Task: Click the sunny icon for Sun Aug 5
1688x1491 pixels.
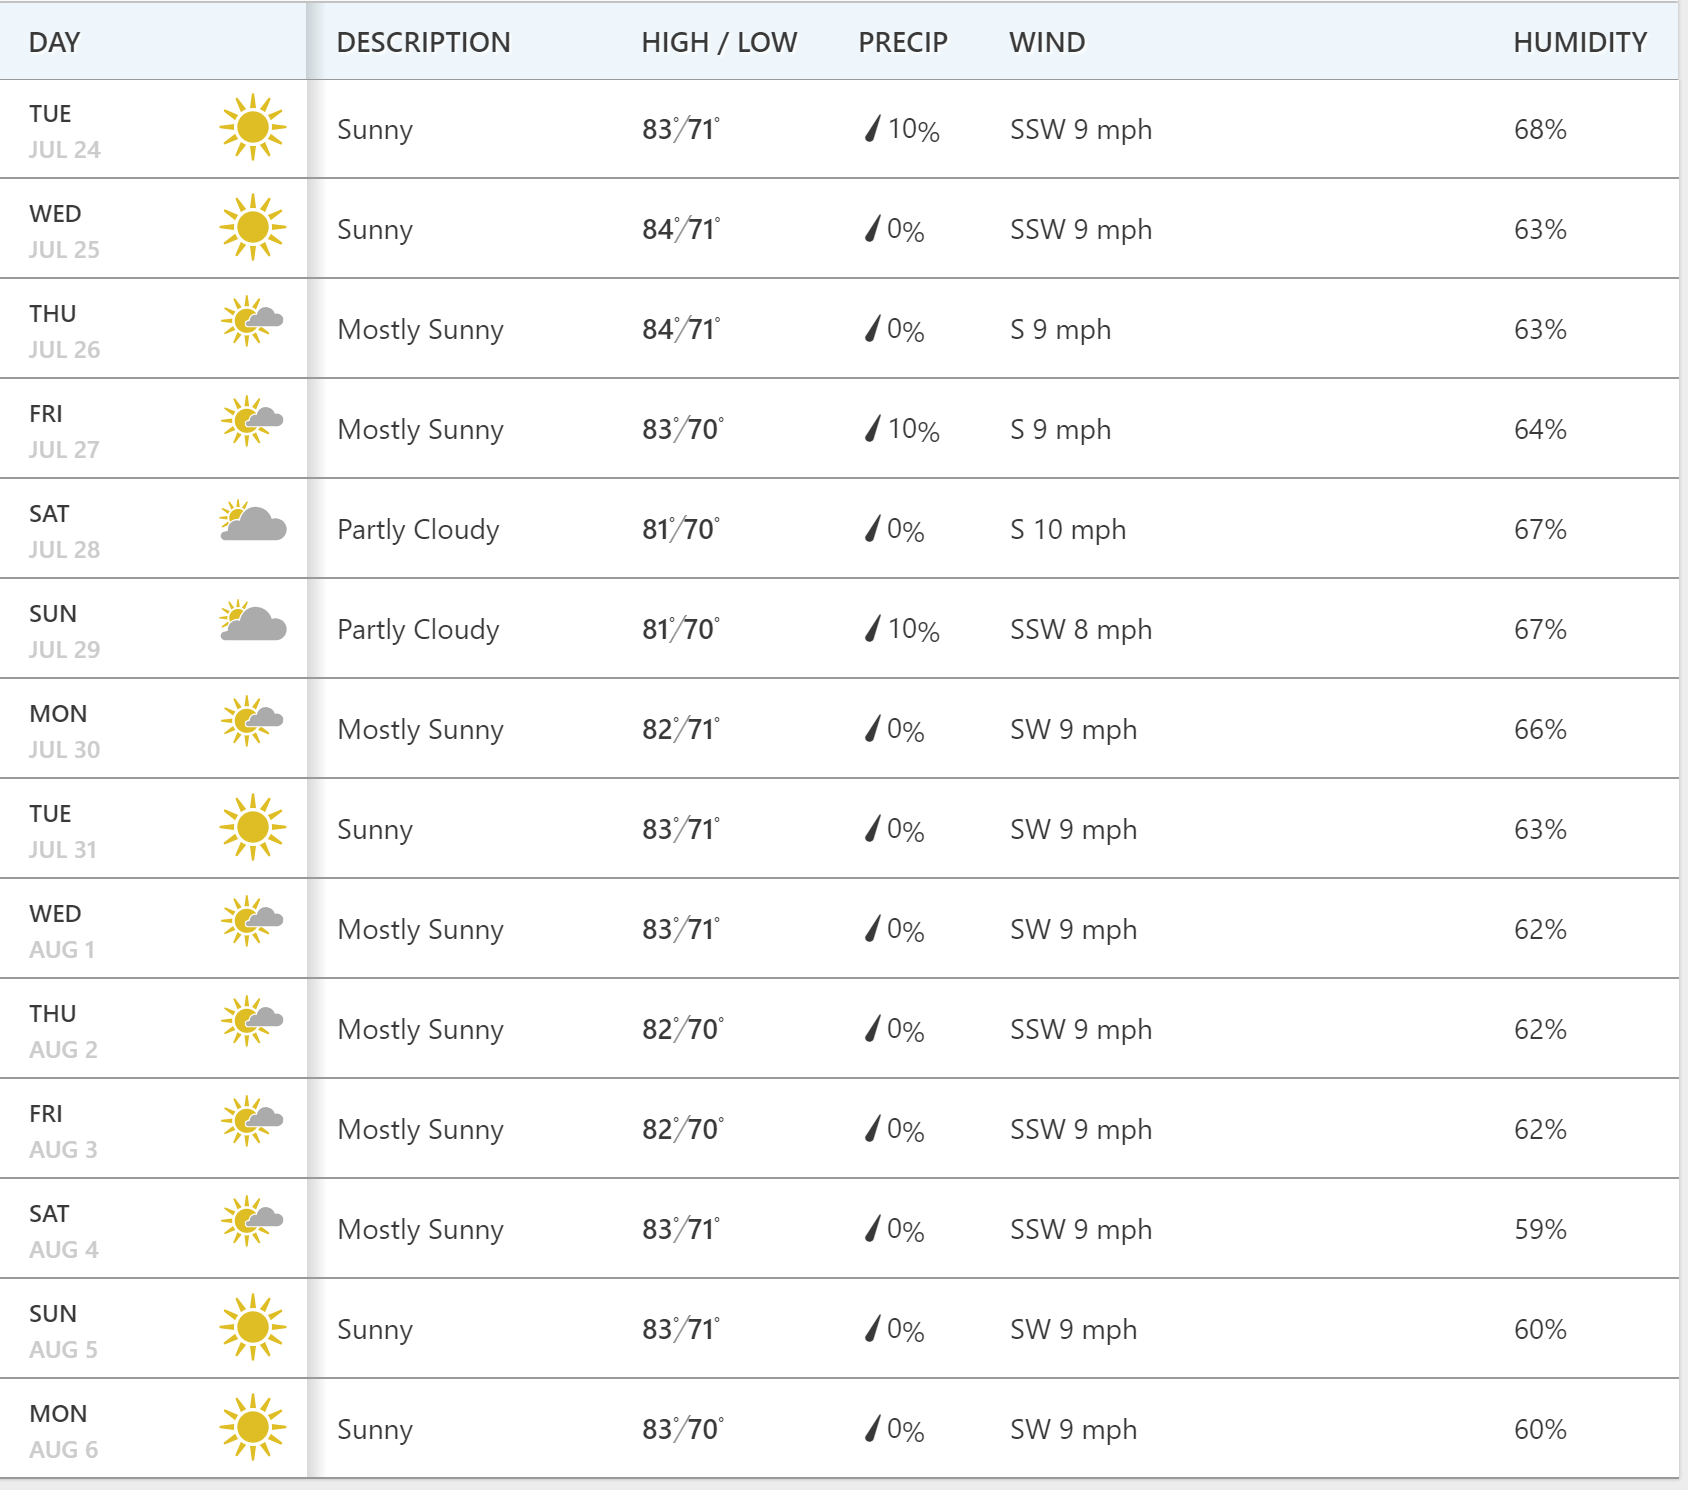Action: [x=253, y=1327]
